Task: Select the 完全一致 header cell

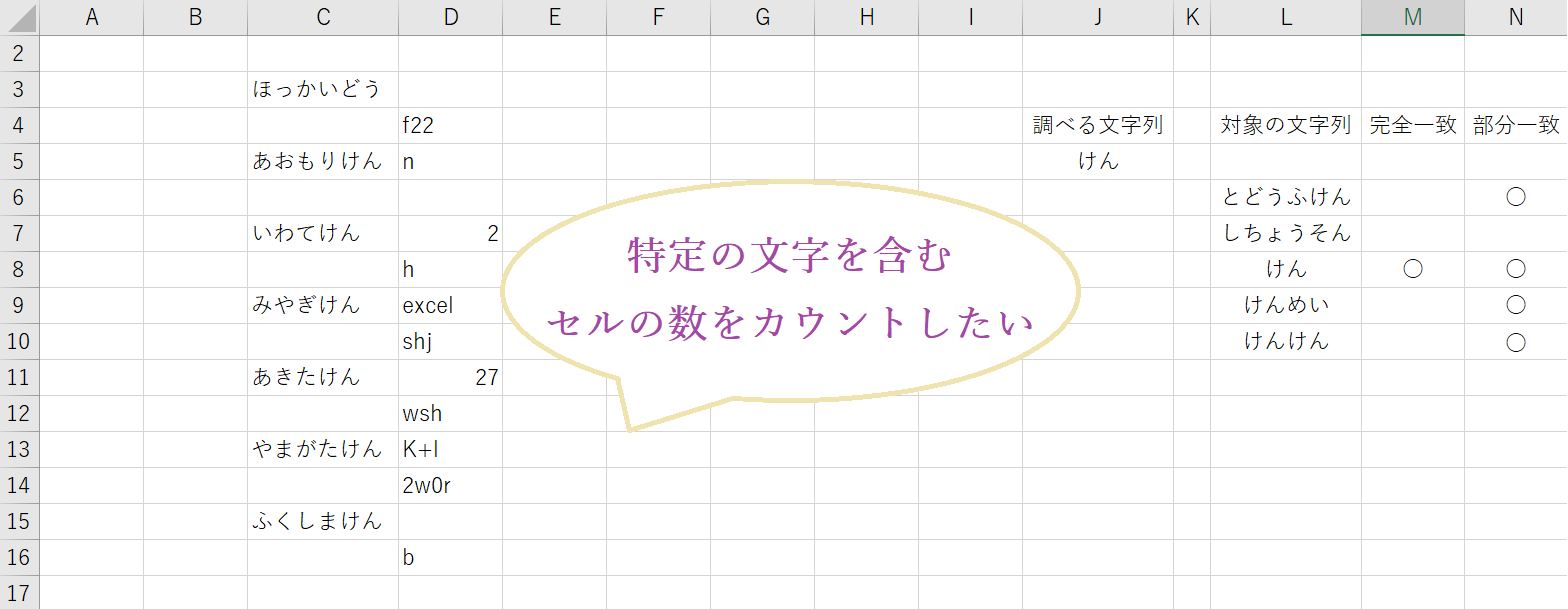Action: 1412,125
